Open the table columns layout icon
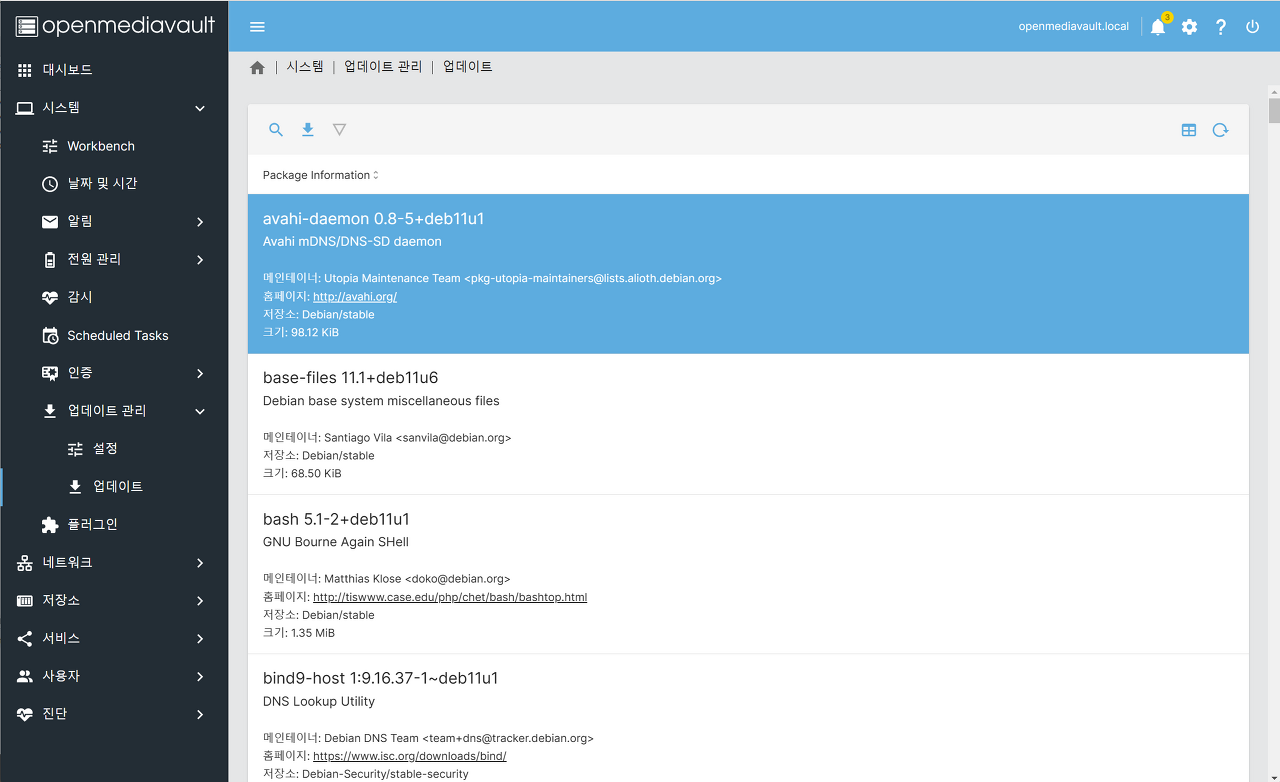This screenshot has width=1280, height=782. (x=1189, y=130)
